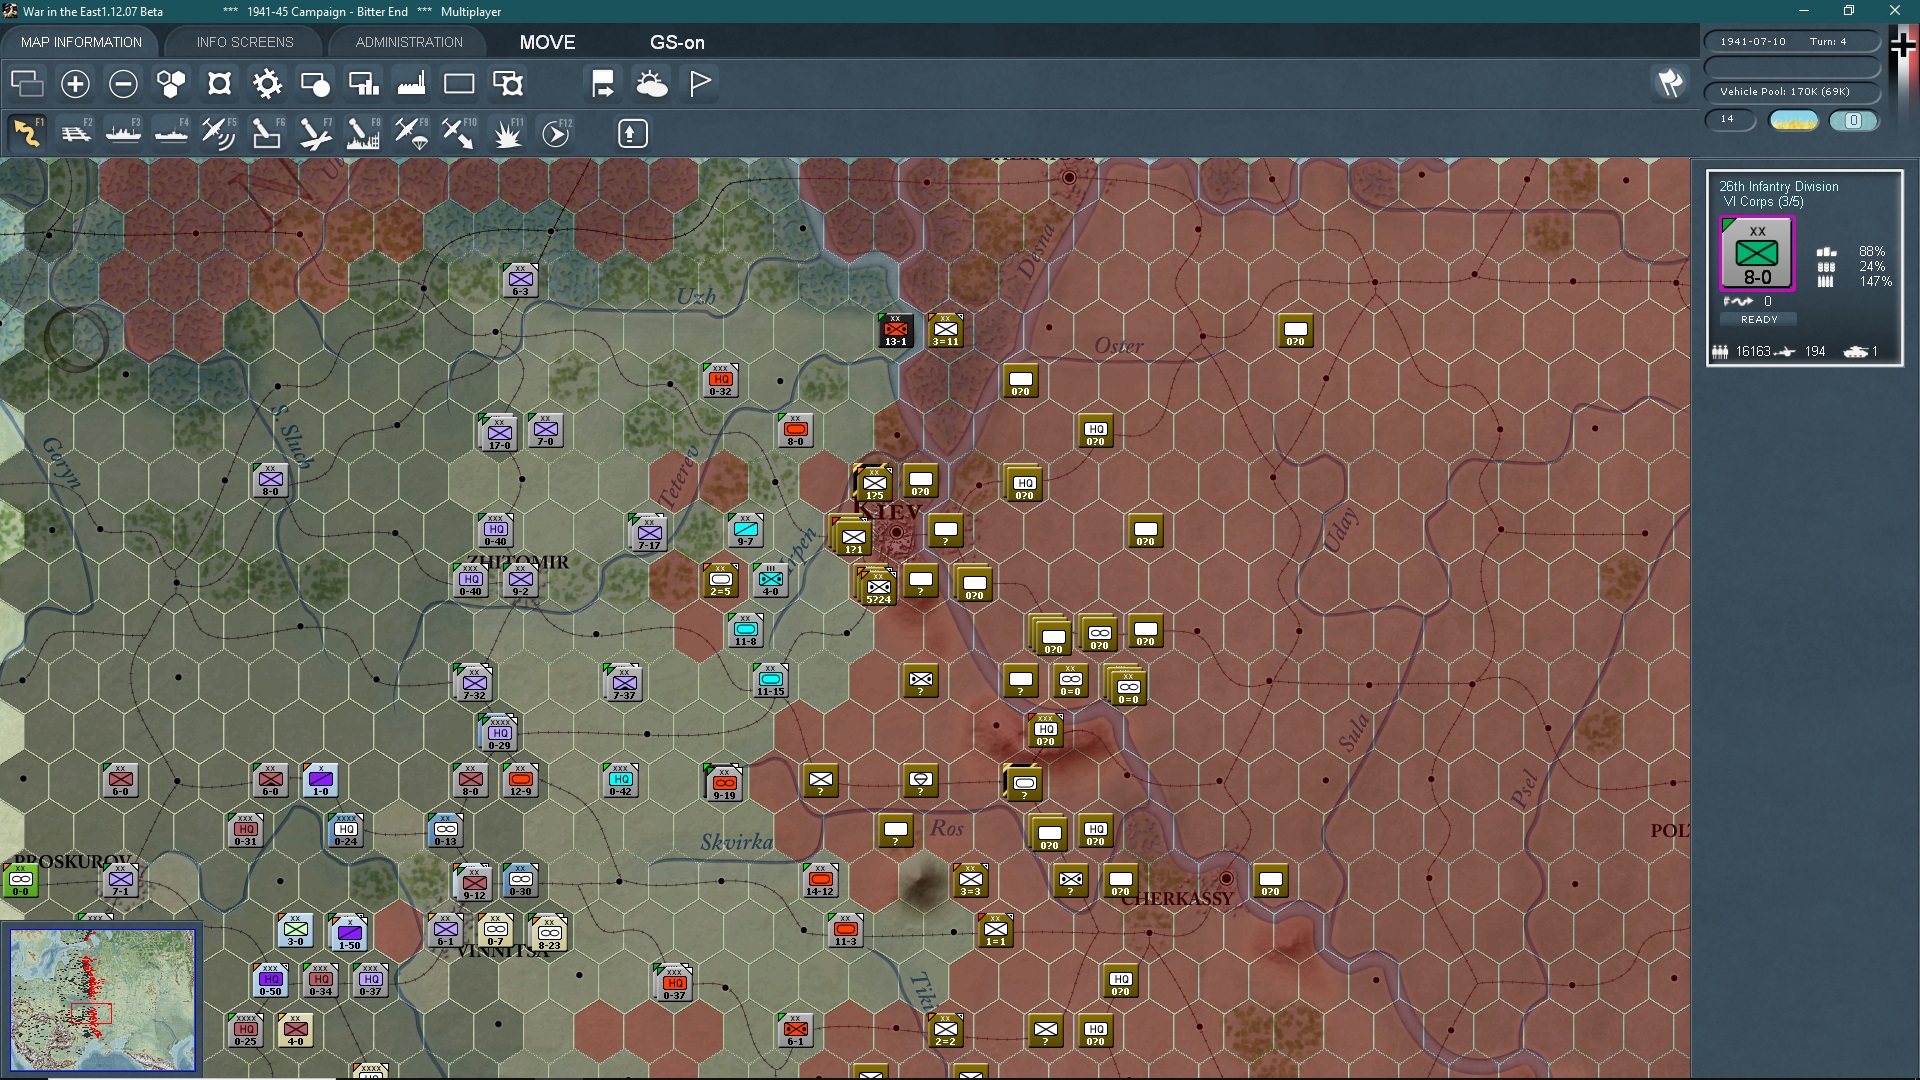Click the 8-0 unit counter in panel
The width and height of the screenshot is (1920, 1080).
coord(1757,254)
